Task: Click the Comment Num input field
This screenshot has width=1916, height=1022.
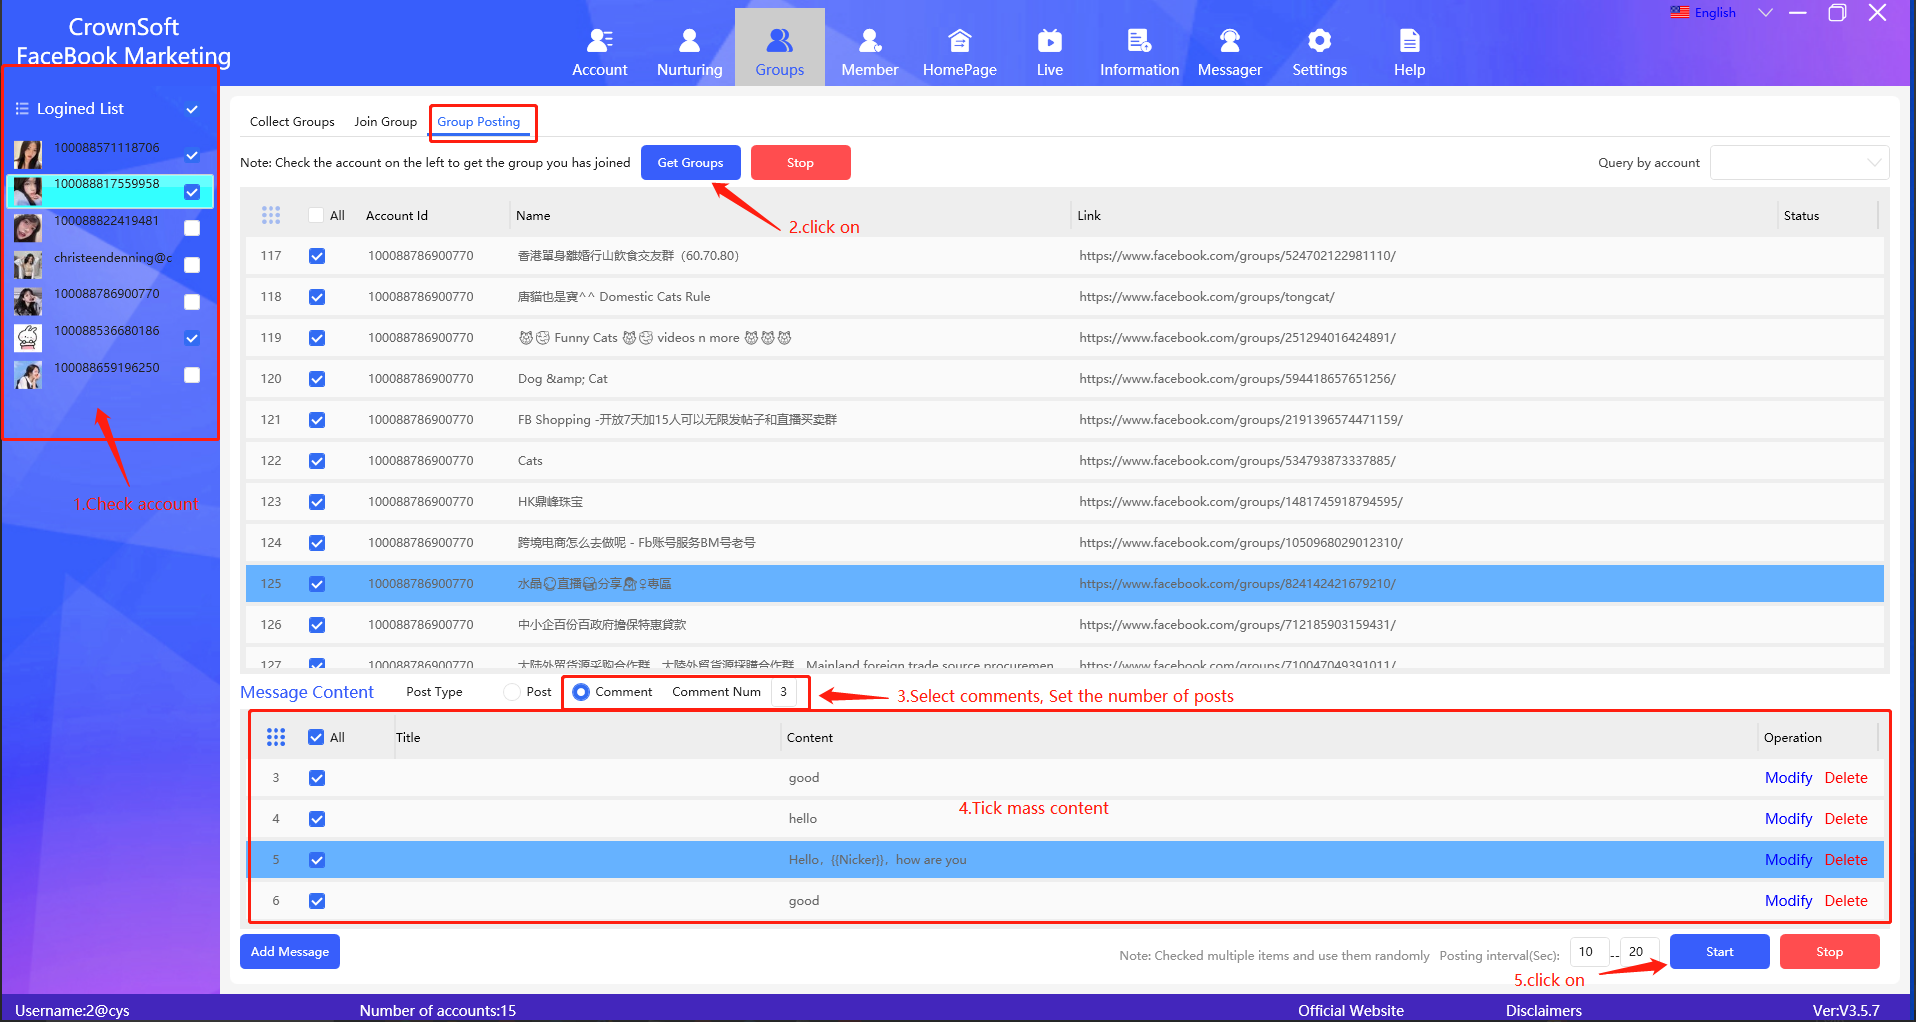Action: pos(784,692)
